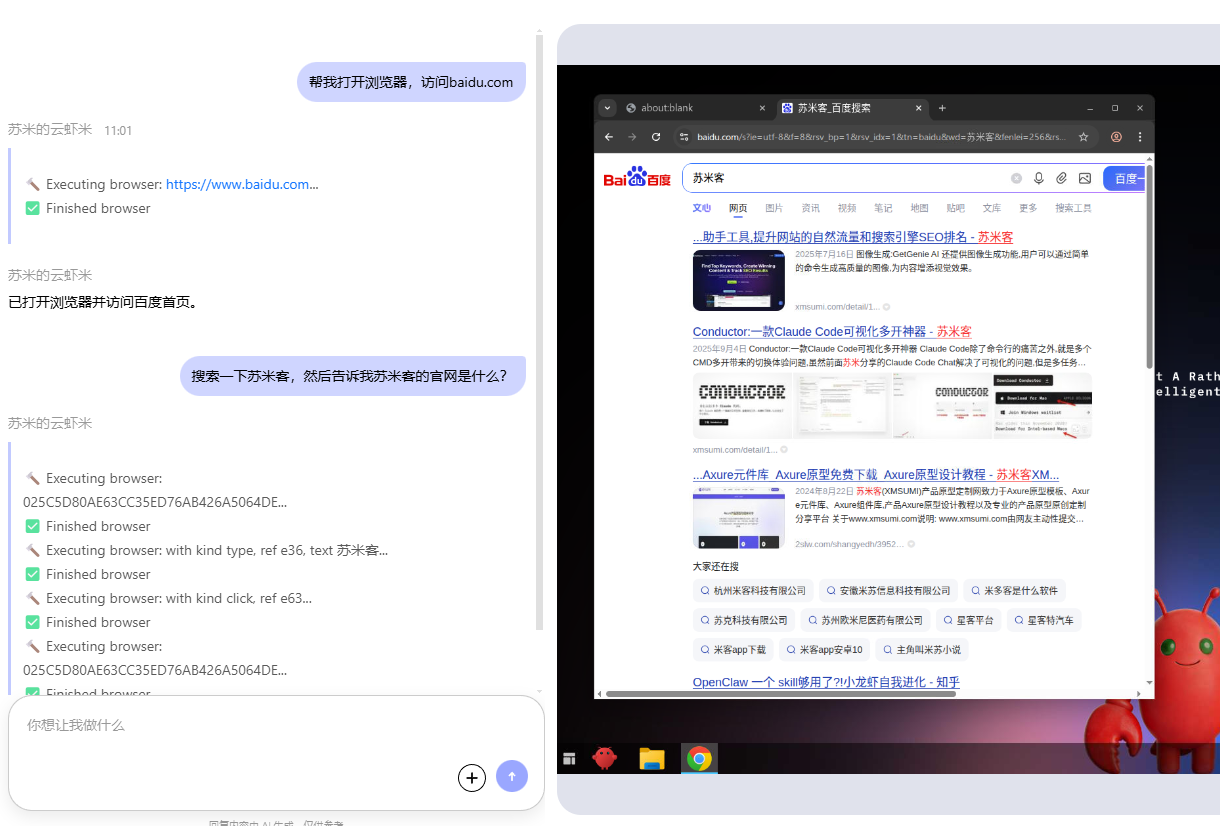Open the file explorer from the taskbar

click(652, 759)
